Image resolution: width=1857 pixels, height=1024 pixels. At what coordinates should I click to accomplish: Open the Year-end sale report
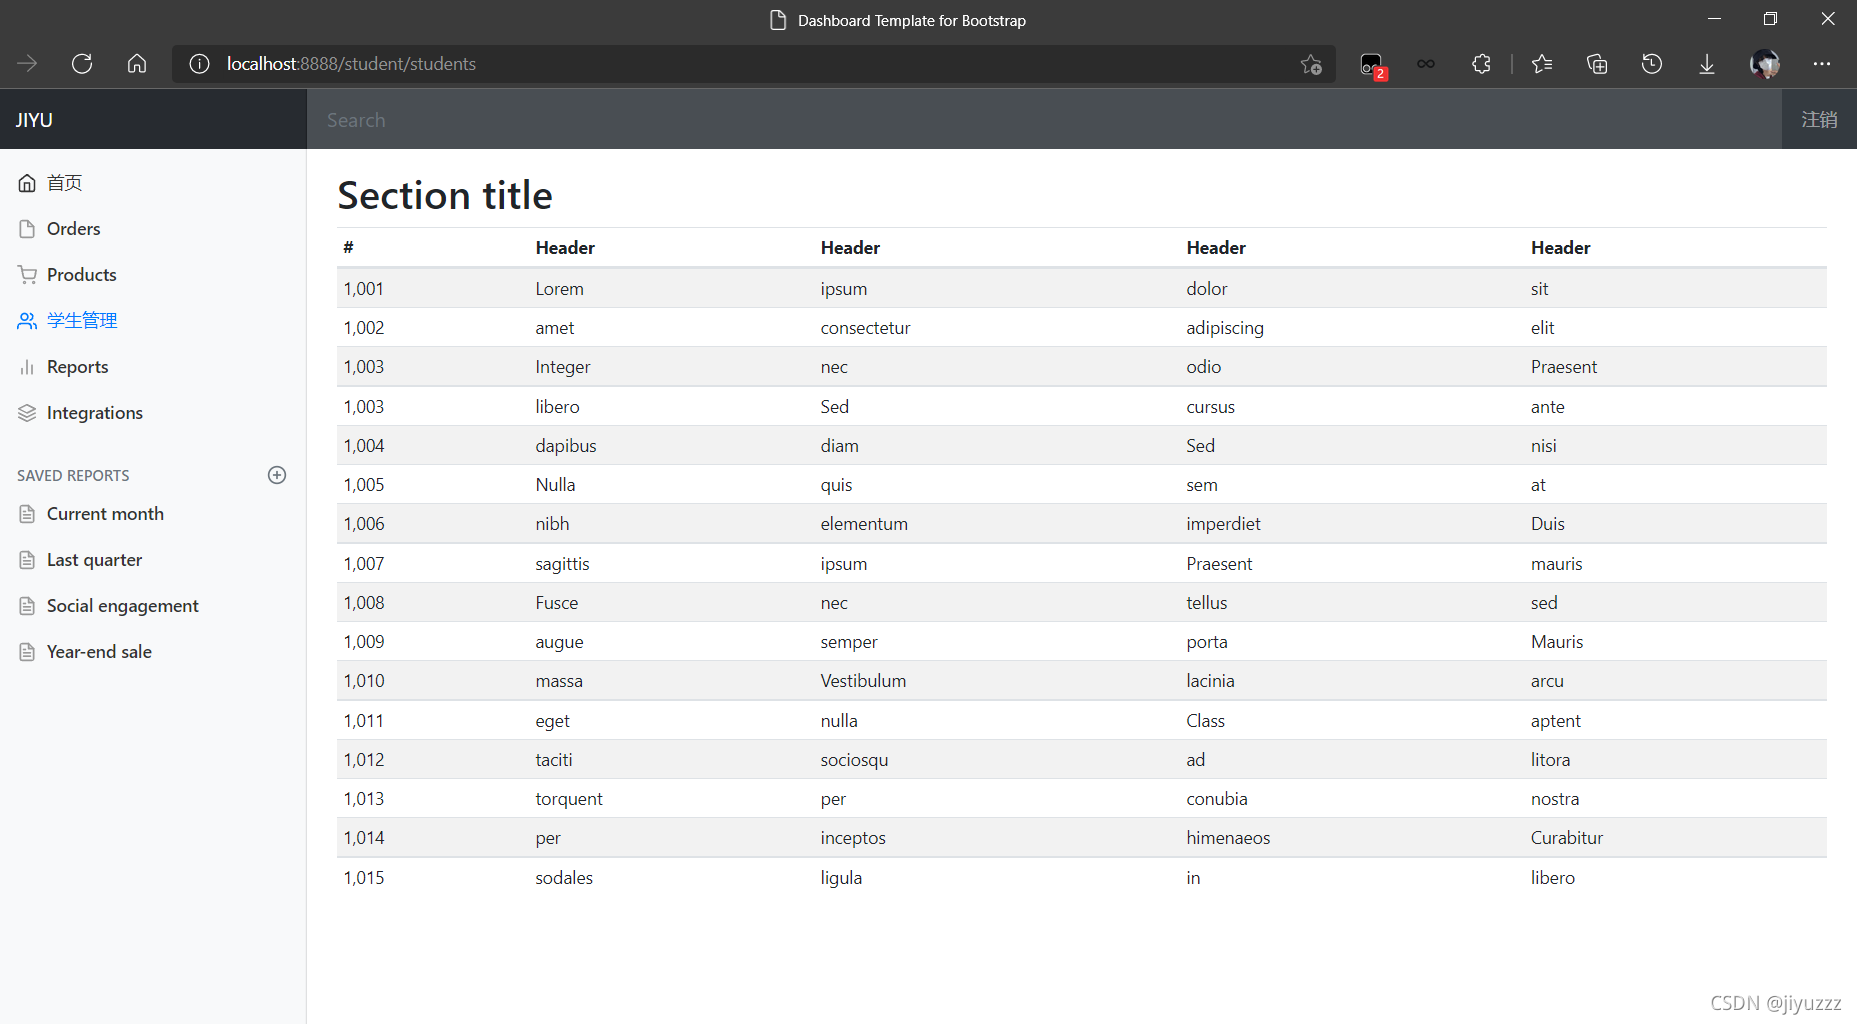(x=99, y=652)
